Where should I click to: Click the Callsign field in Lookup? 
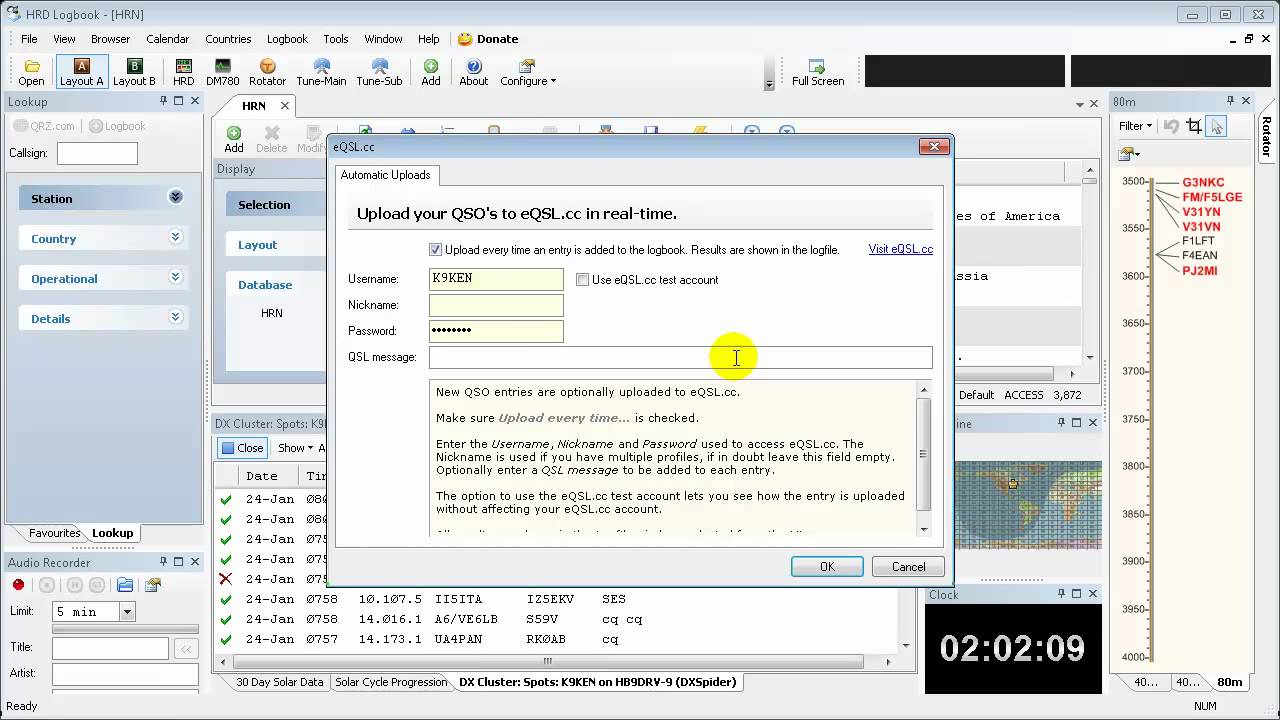(97, 153)
